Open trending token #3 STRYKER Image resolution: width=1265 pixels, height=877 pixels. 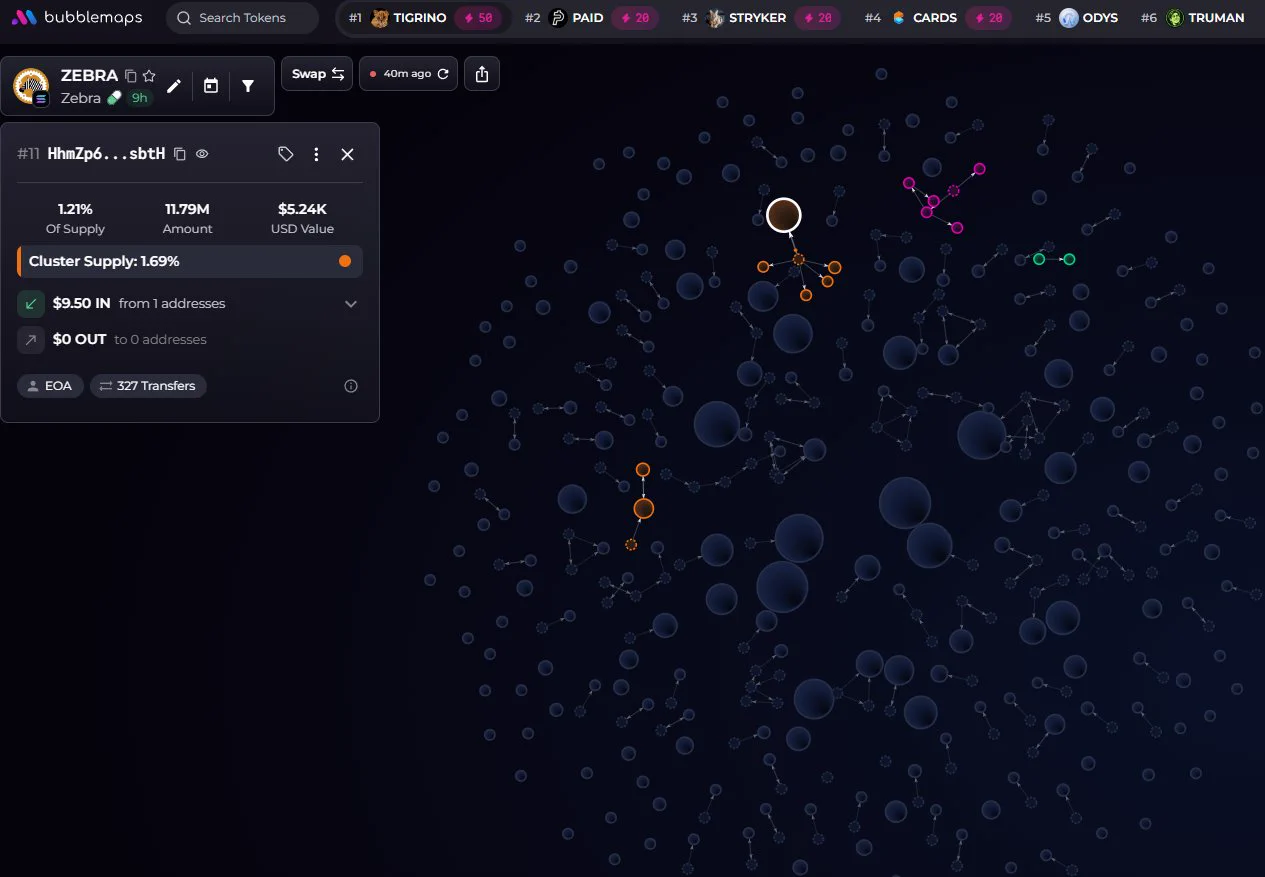746,18
